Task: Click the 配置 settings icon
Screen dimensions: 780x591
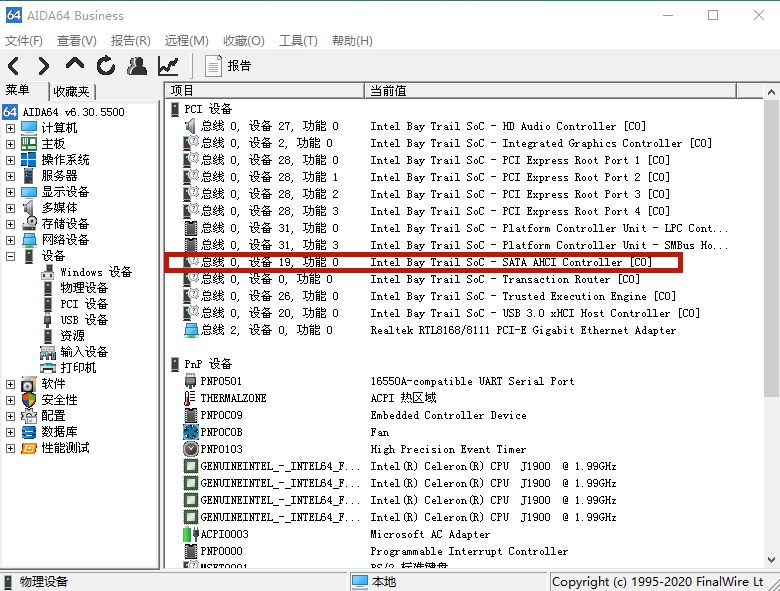Action: 29,415
